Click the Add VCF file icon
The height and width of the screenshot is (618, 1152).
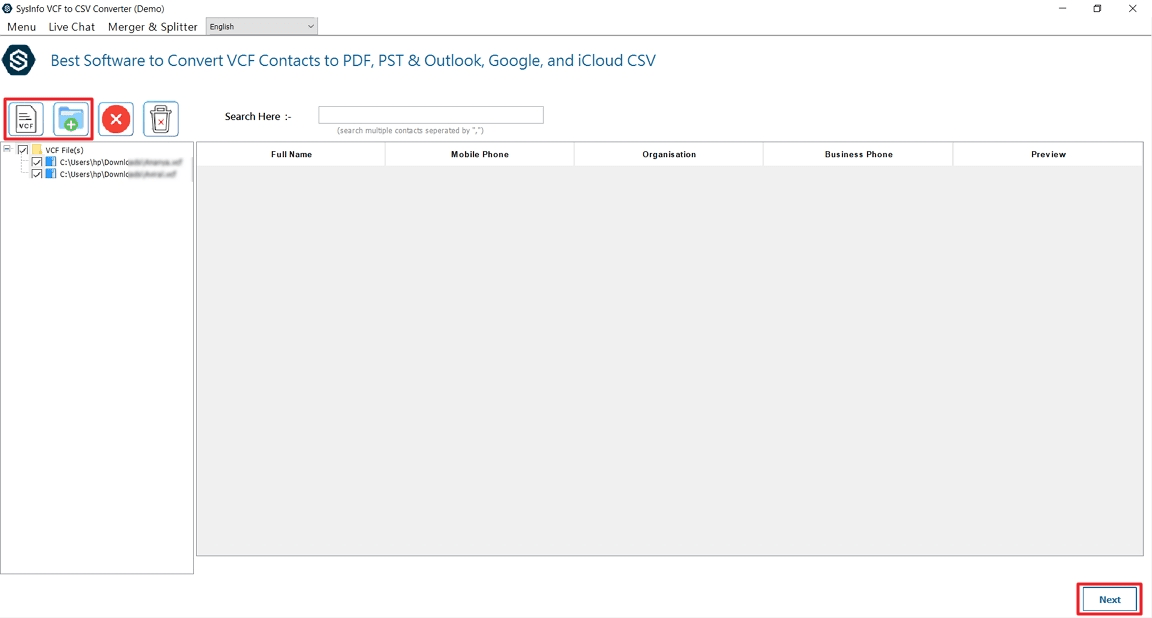[x=26, y=118]
